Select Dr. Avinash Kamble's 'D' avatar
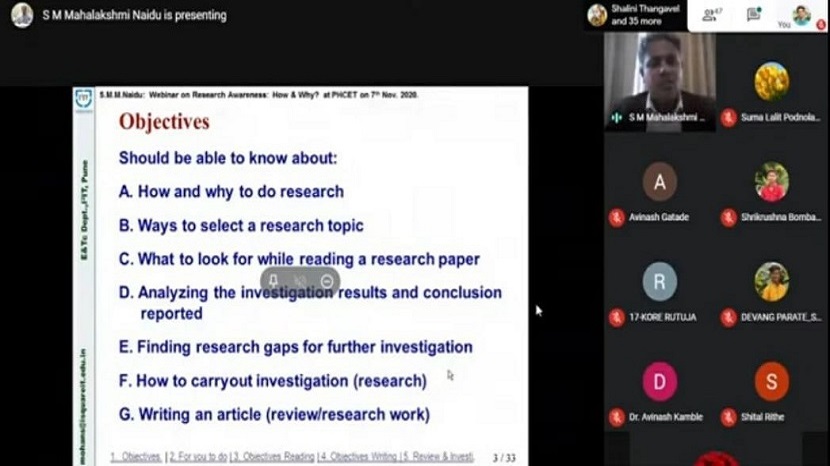Screen dimensions: 830x466 coord(660,381)
